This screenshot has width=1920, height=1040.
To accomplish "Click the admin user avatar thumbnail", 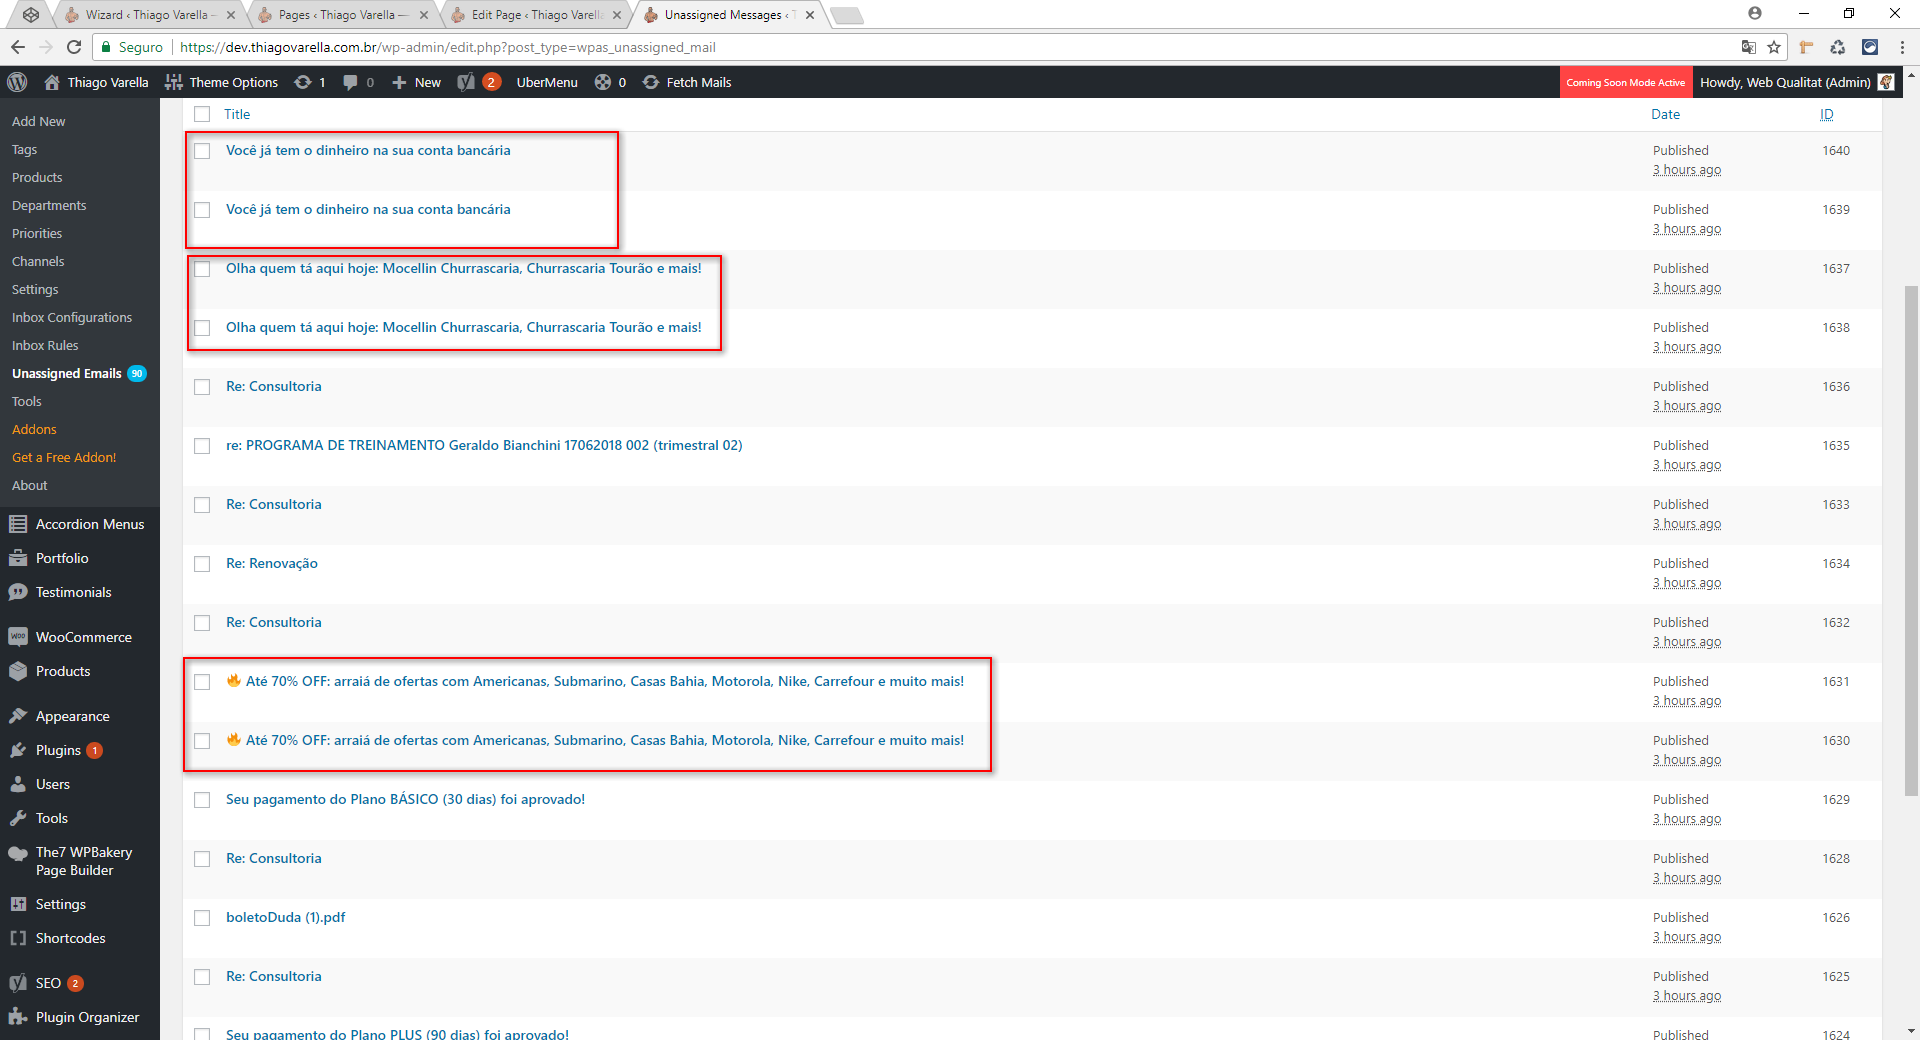I will pos(1886,82).
